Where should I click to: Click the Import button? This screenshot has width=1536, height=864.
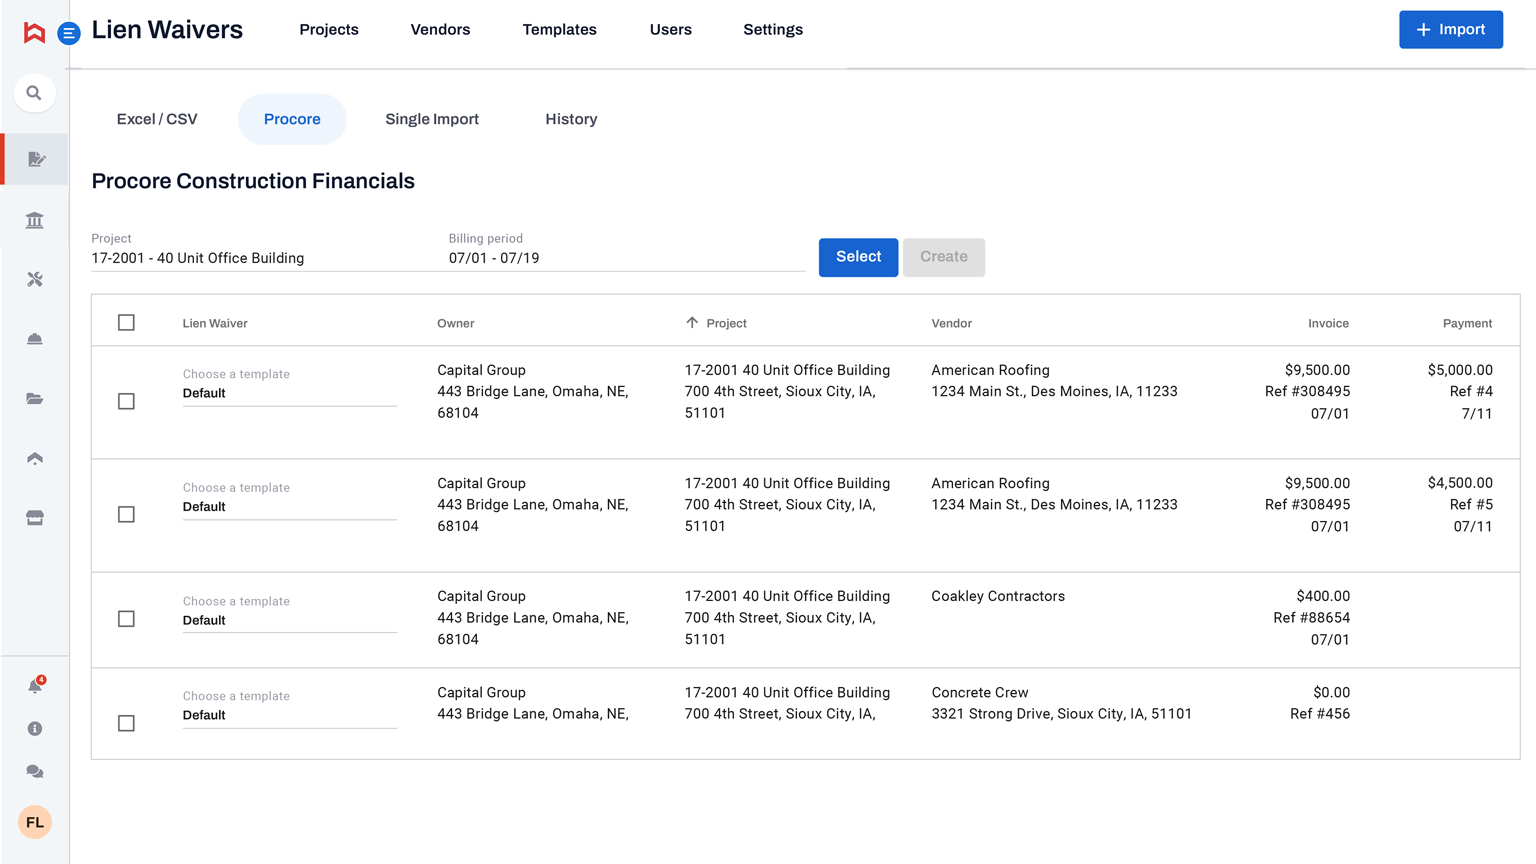click(x=1451, y=30)
